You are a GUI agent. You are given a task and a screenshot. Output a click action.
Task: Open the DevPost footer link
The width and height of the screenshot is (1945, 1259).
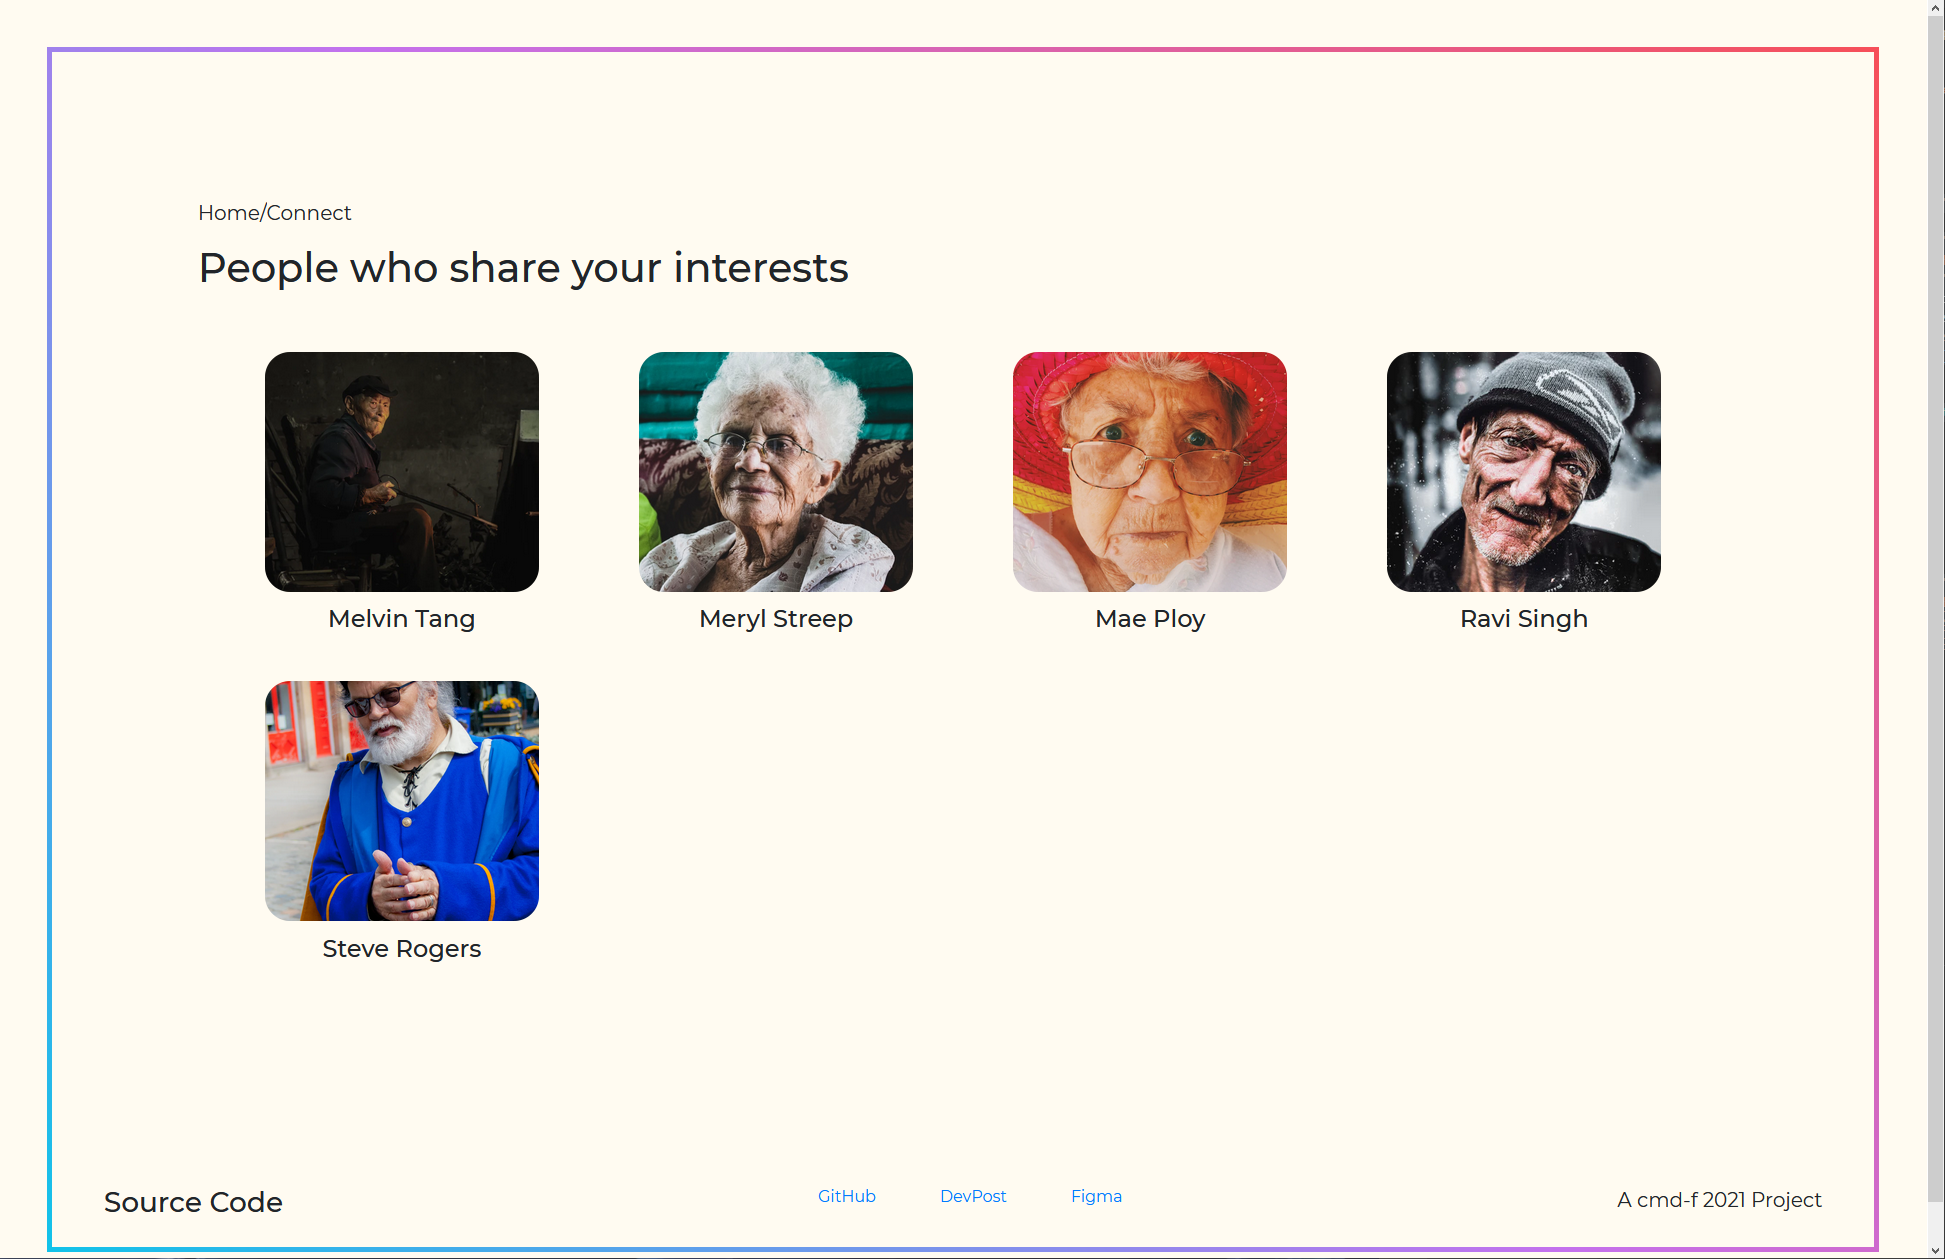point(972,1196)
